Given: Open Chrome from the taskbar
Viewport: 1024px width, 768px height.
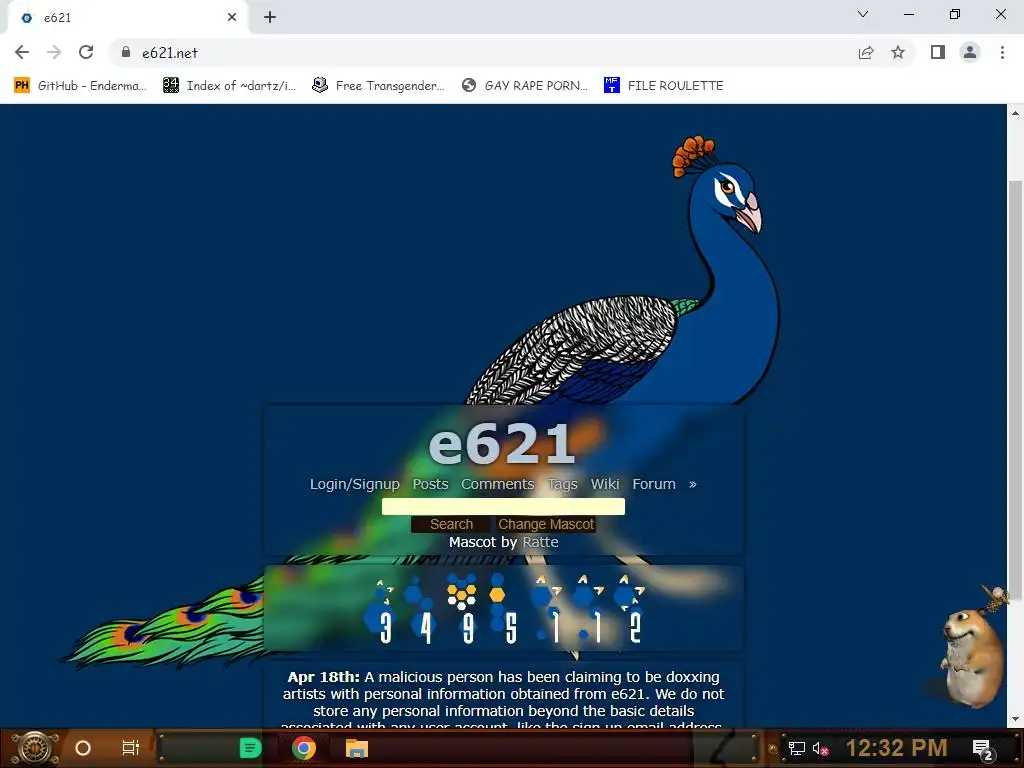Looking at the screenshot, I should [304, 748].
